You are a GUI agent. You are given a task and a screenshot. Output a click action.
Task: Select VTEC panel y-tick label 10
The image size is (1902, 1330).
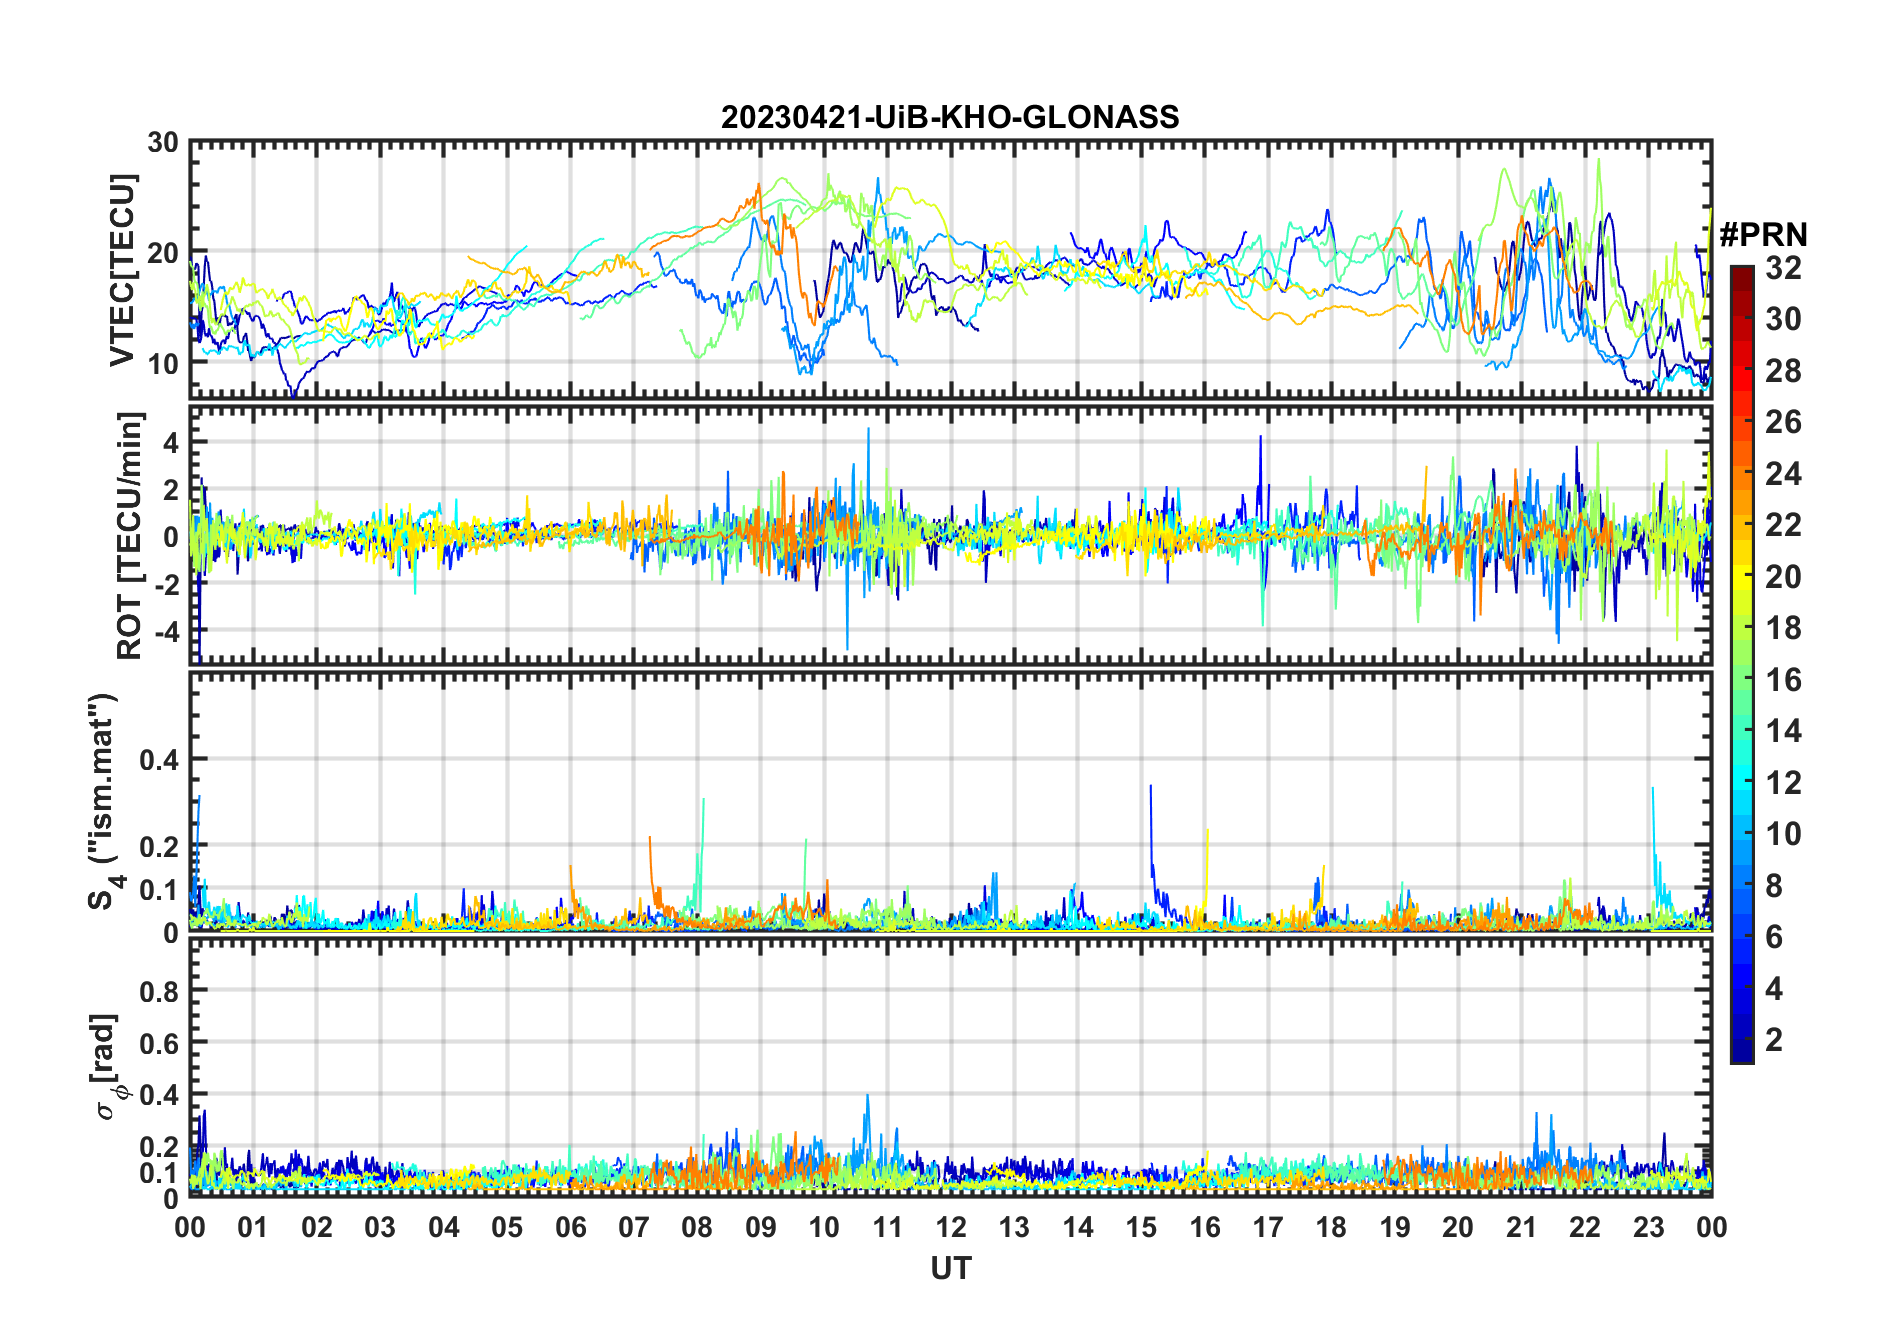coord(163,363)
